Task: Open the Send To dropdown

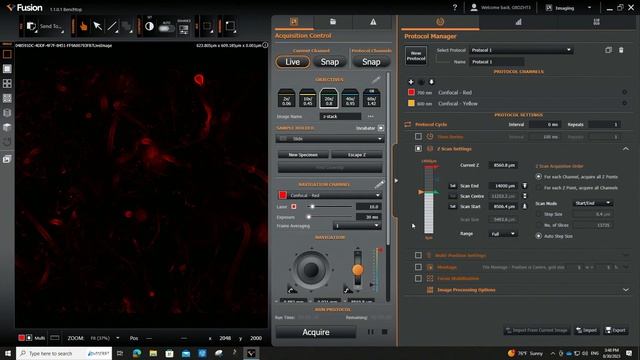Action: click(51, 27)
